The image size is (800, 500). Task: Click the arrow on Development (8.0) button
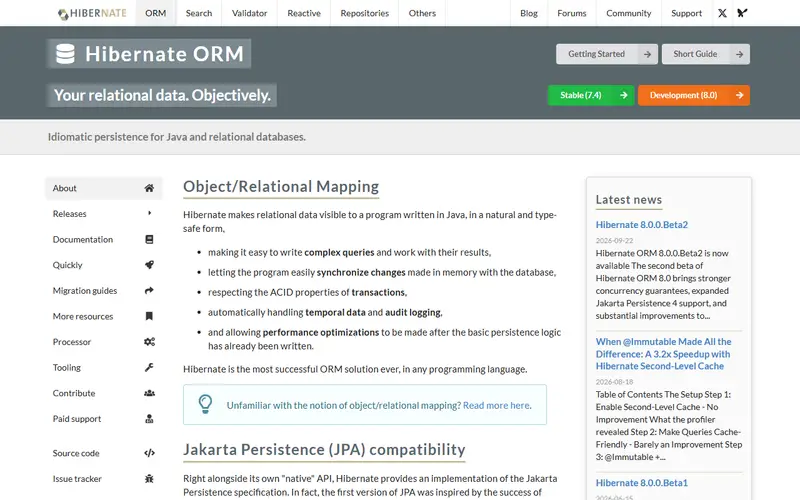pyautogui.click(x=739, y=95)
